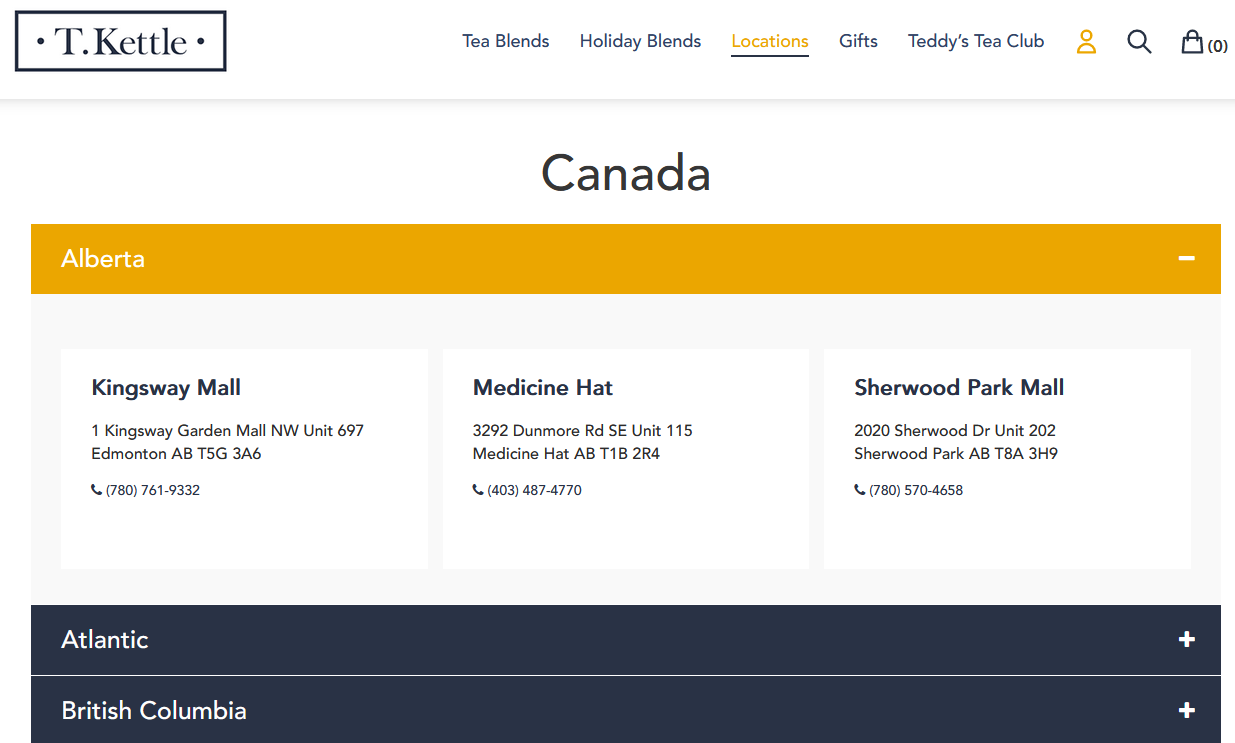This screenshot has height=743, width=1235.
Task: Click the T. Kettle logo
Action: (120, 41)
